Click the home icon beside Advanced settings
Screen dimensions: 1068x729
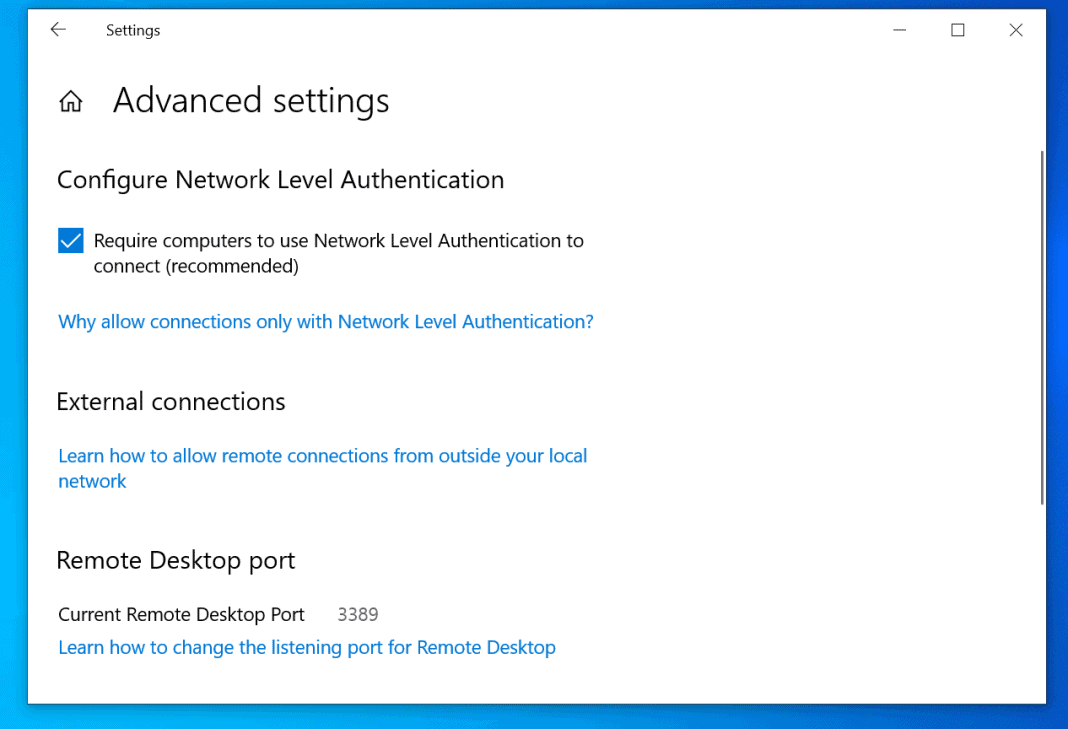pos(70,100)
